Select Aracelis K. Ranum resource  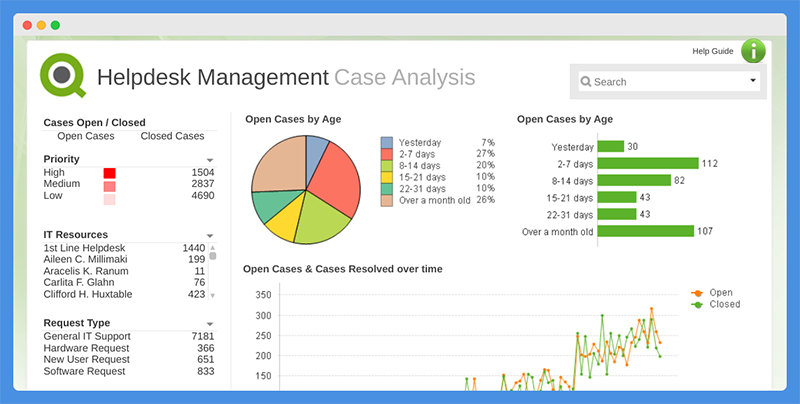coord(124,271)
